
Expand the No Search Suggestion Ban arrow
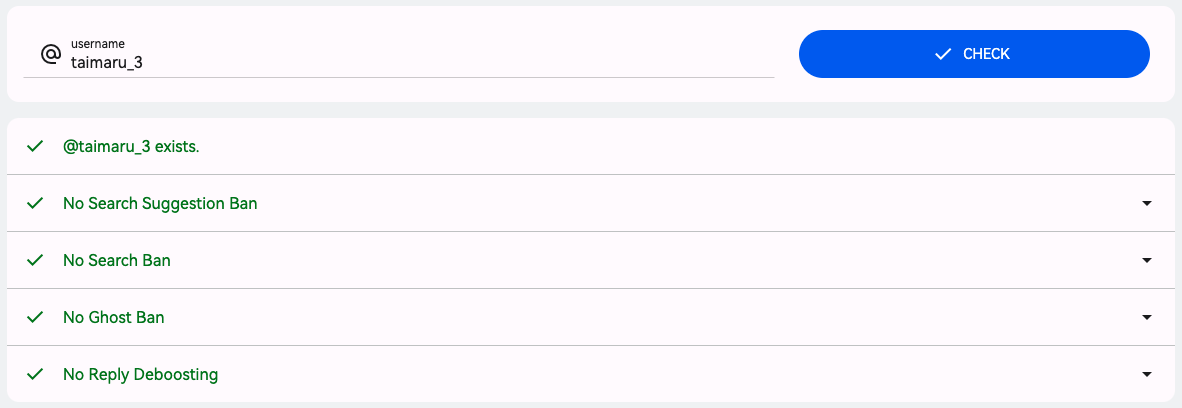(x=1146, y=203)
